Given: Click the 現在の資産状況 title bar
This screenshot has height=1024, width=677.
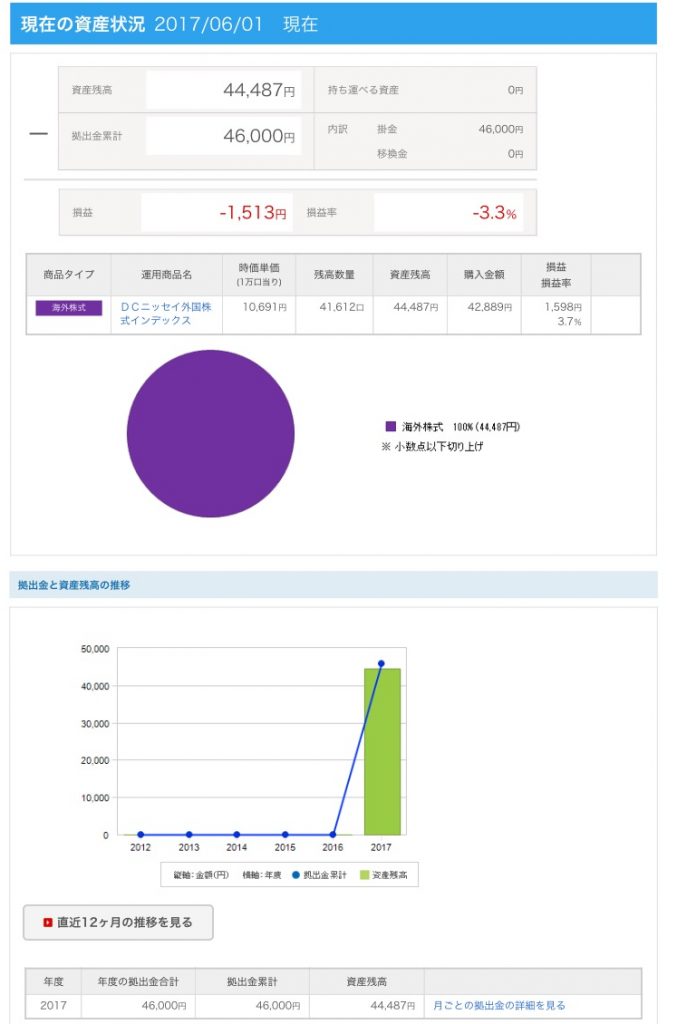Looking at the screenshot, I should pyautogui.click(x=333, y=24).
